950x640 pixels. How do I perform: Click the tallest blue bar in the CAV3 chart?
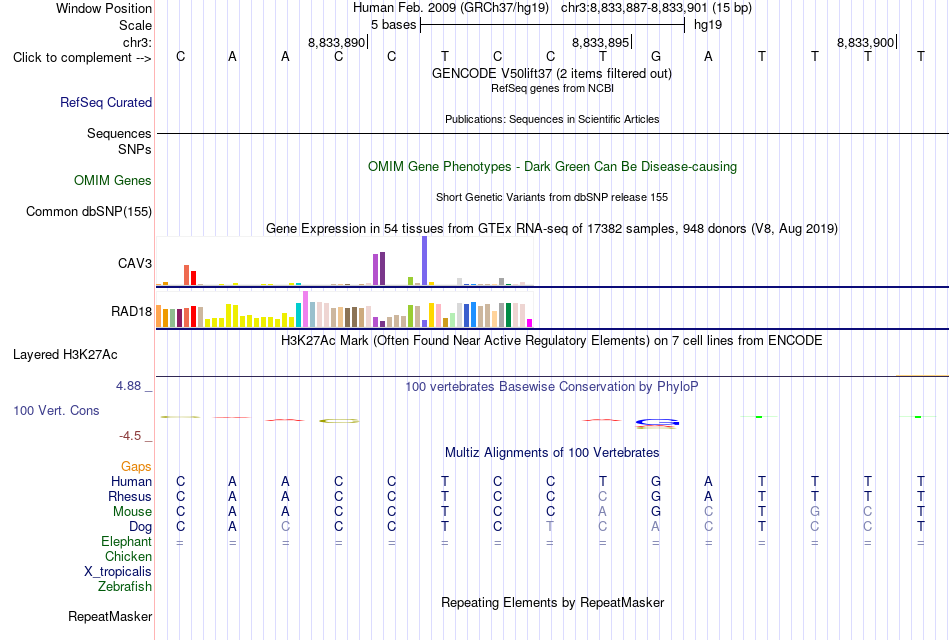[x=425, y=261]
